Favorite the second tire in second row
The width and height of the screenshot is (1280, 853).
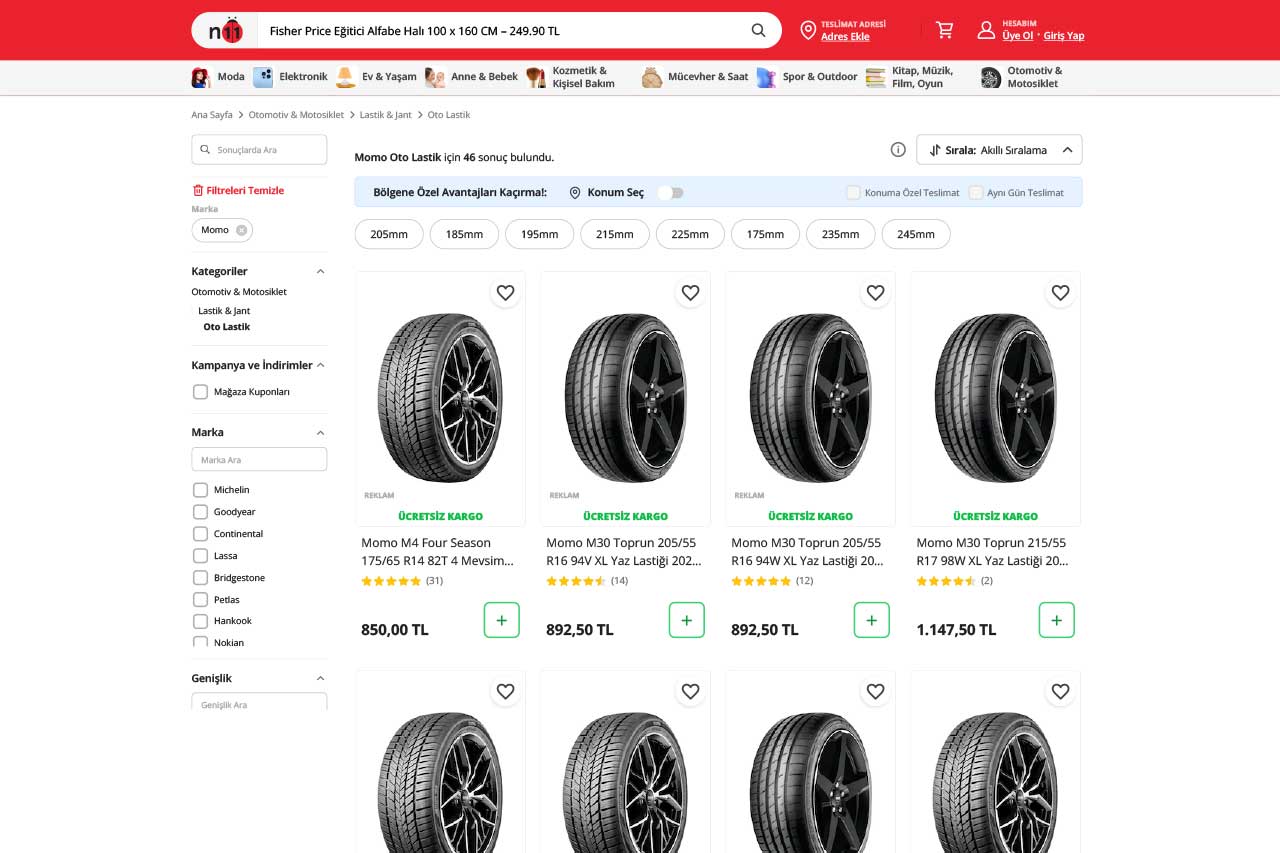[x=690, y=691]
